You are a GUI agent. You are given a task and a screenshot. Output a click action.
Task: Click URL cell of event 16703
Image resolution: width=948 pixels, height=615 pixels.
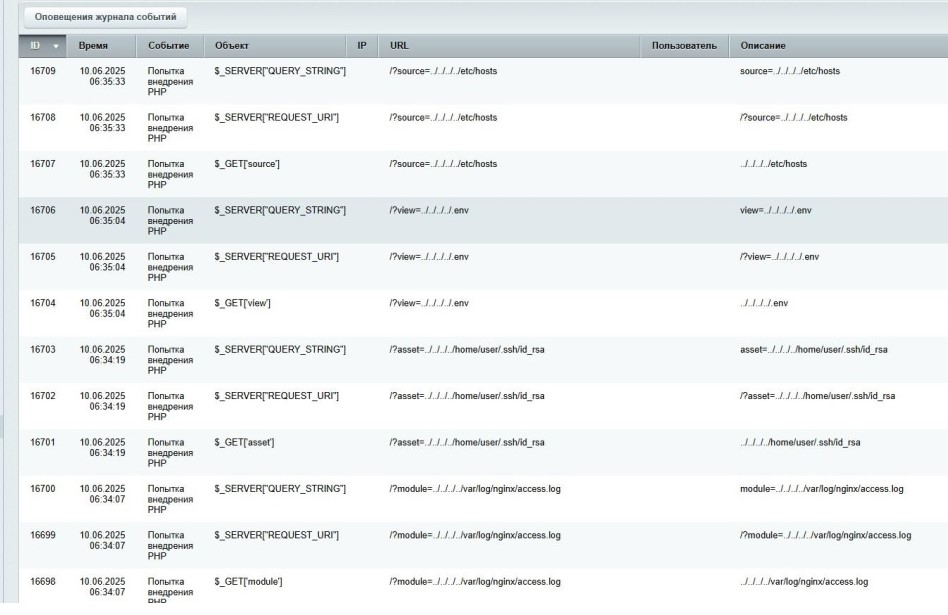[468, 348]
